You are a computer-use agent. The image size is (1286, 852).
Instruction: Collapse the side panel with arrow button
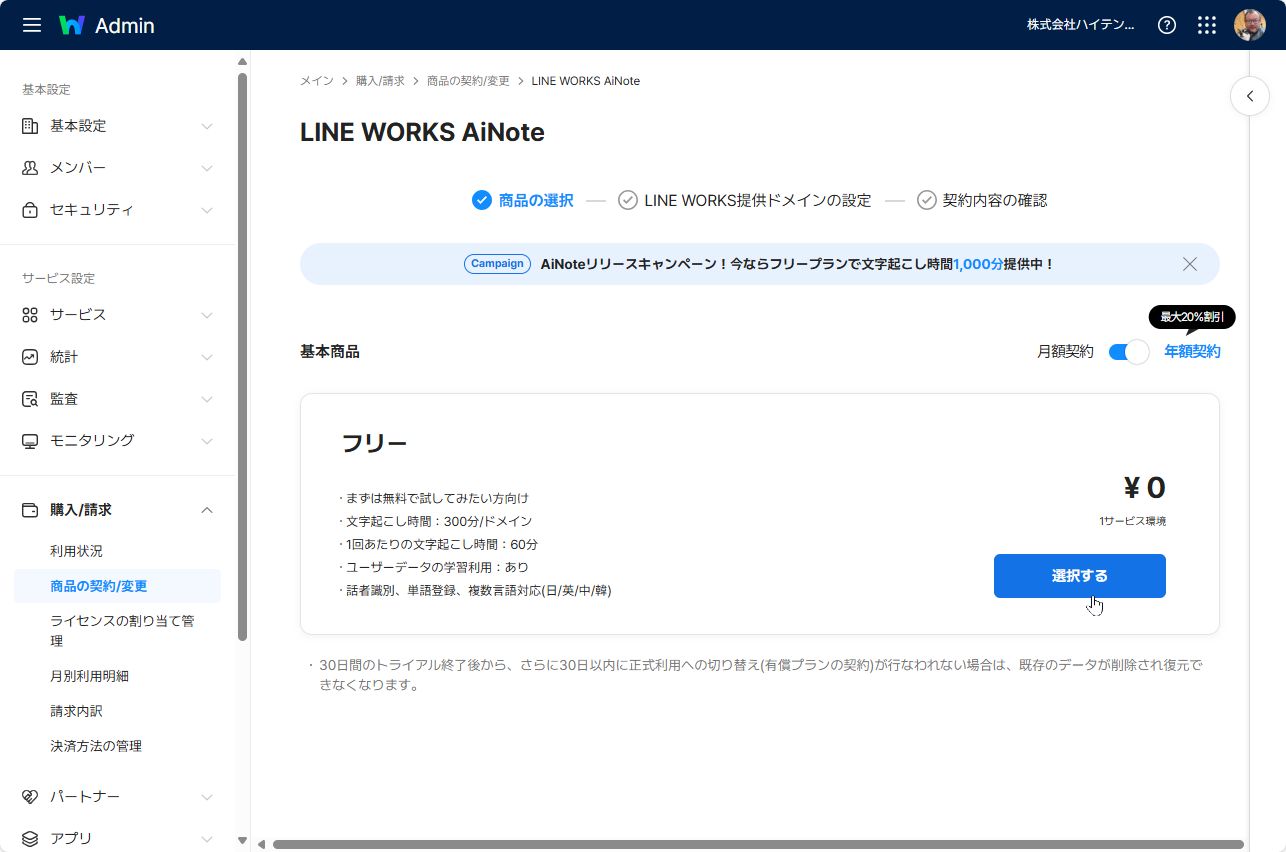coord(1250,97)
